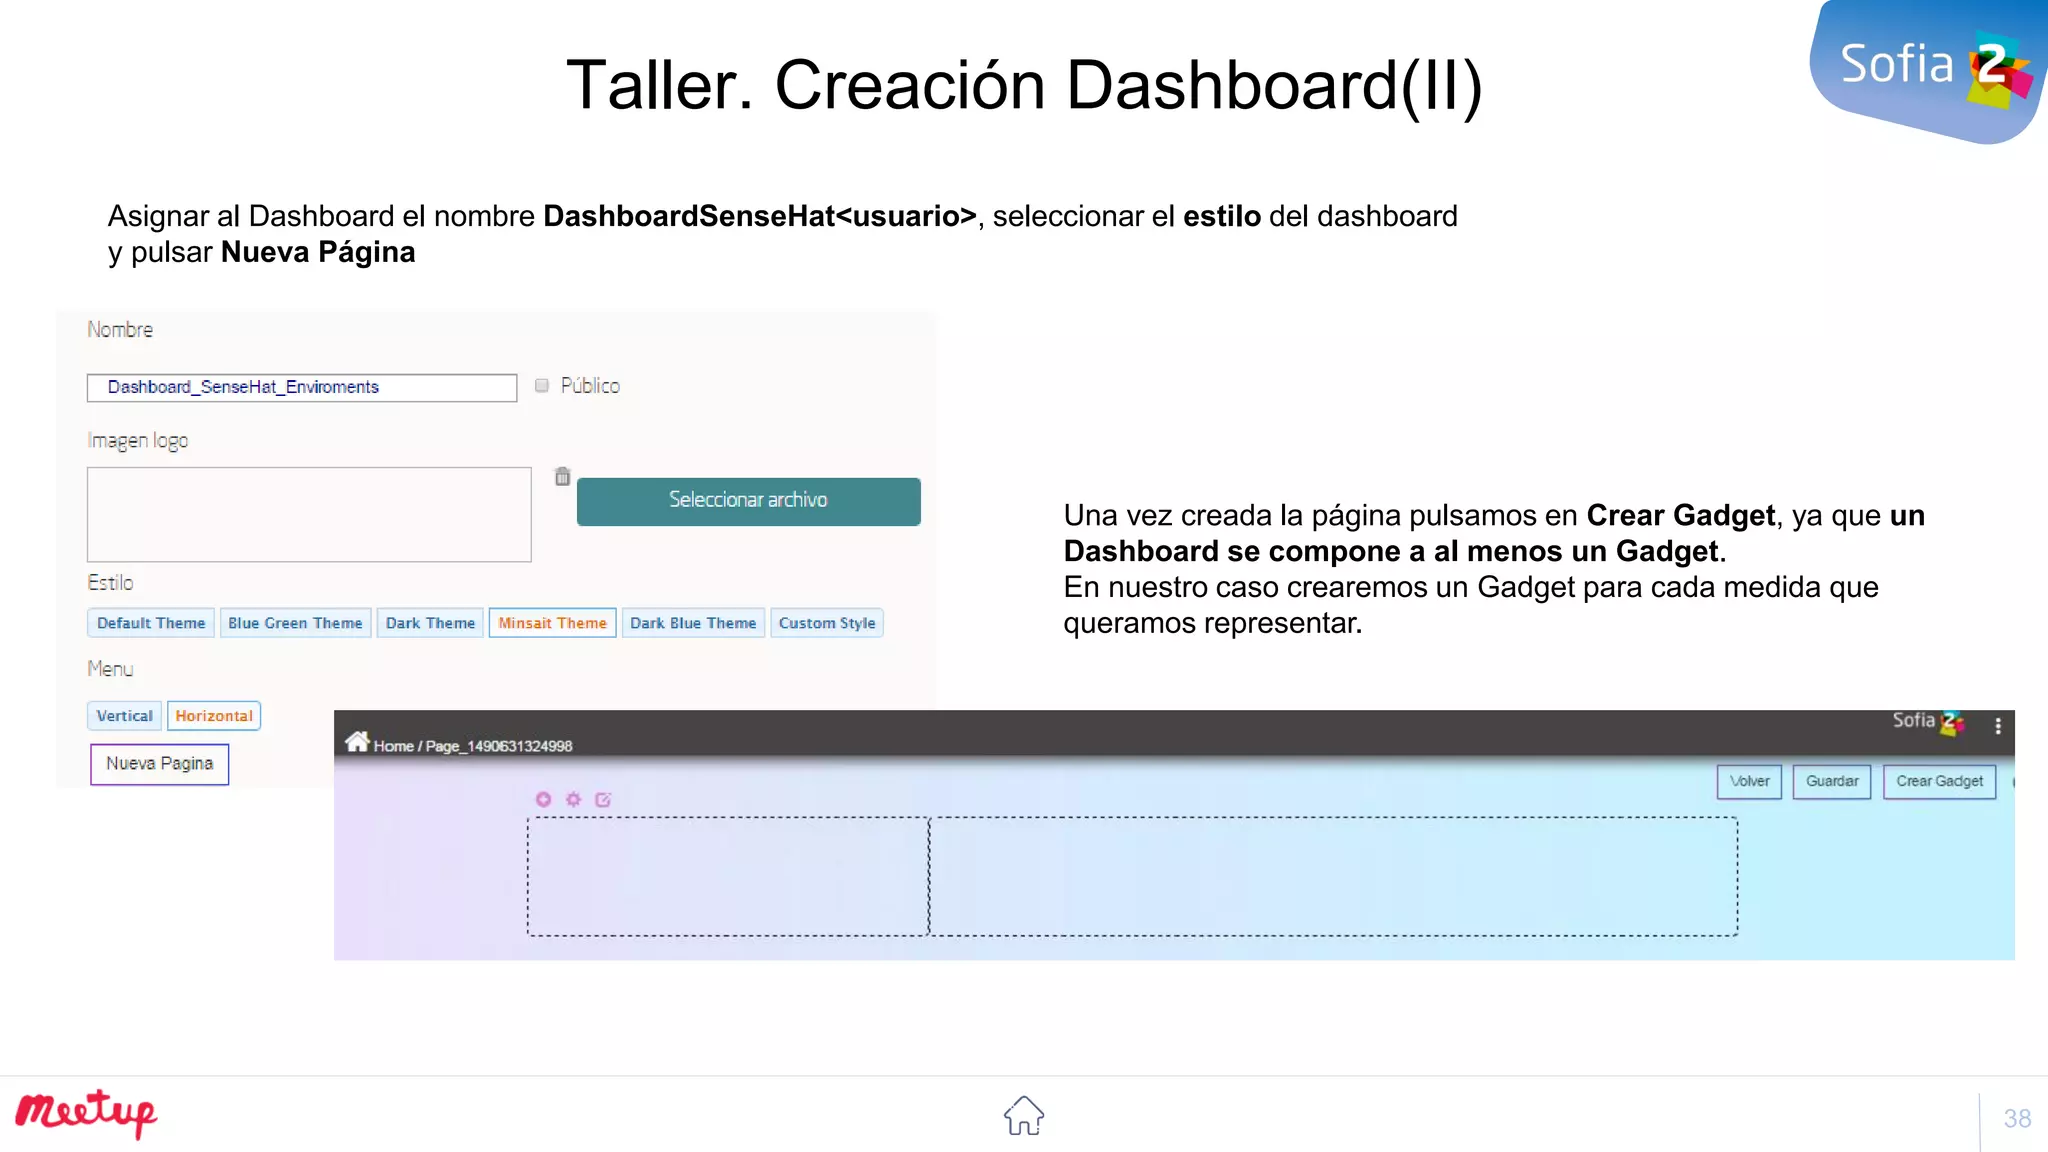Click the Seleccionar archivo button

[x=748, y=501]
